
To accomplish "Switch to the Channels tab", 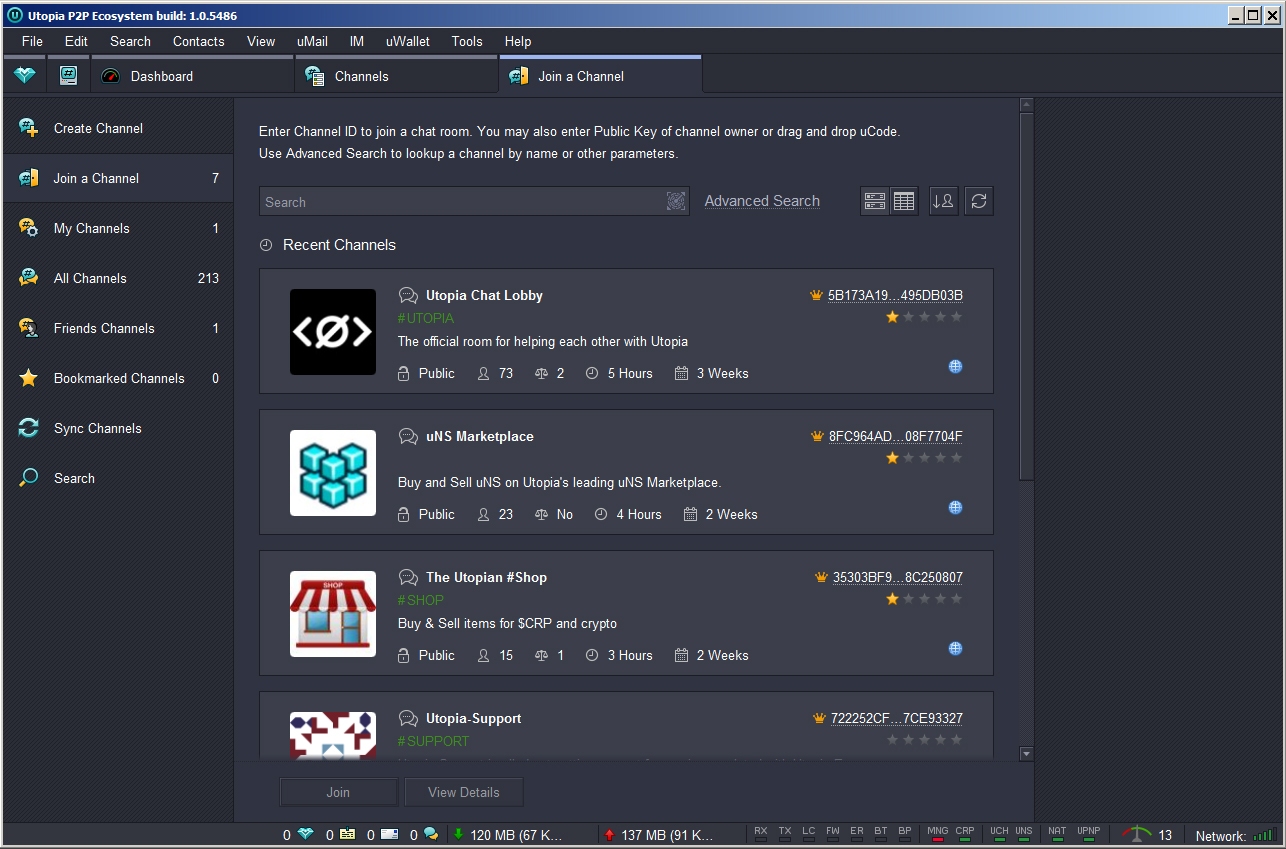I will (x=397, y=76).
